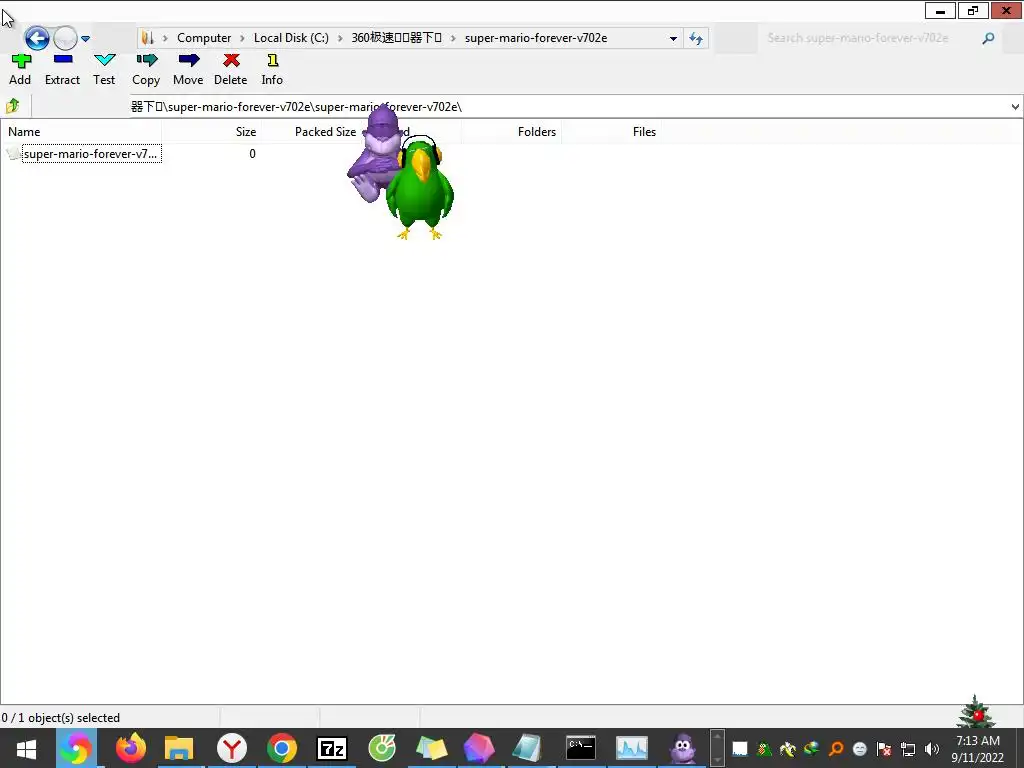This screenshot has height=768, width=1024.
Task: Click the green Add plus icon
Action: coord(21,61)
